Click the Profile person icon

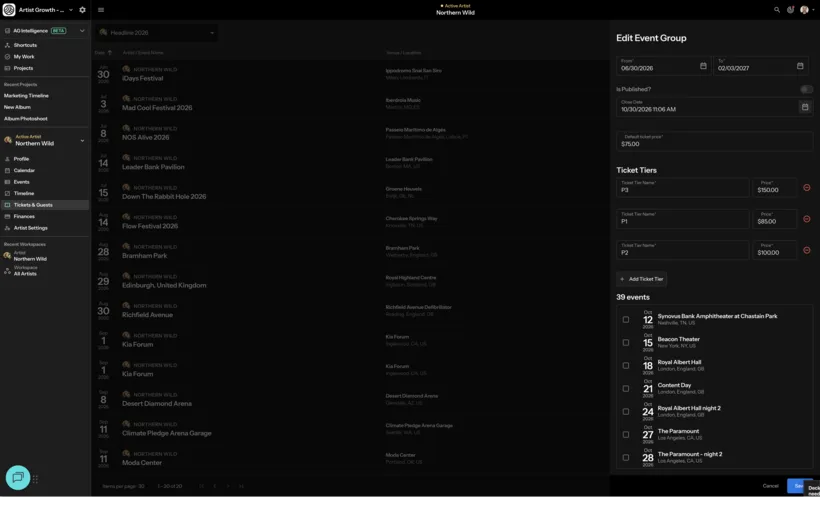7,159
